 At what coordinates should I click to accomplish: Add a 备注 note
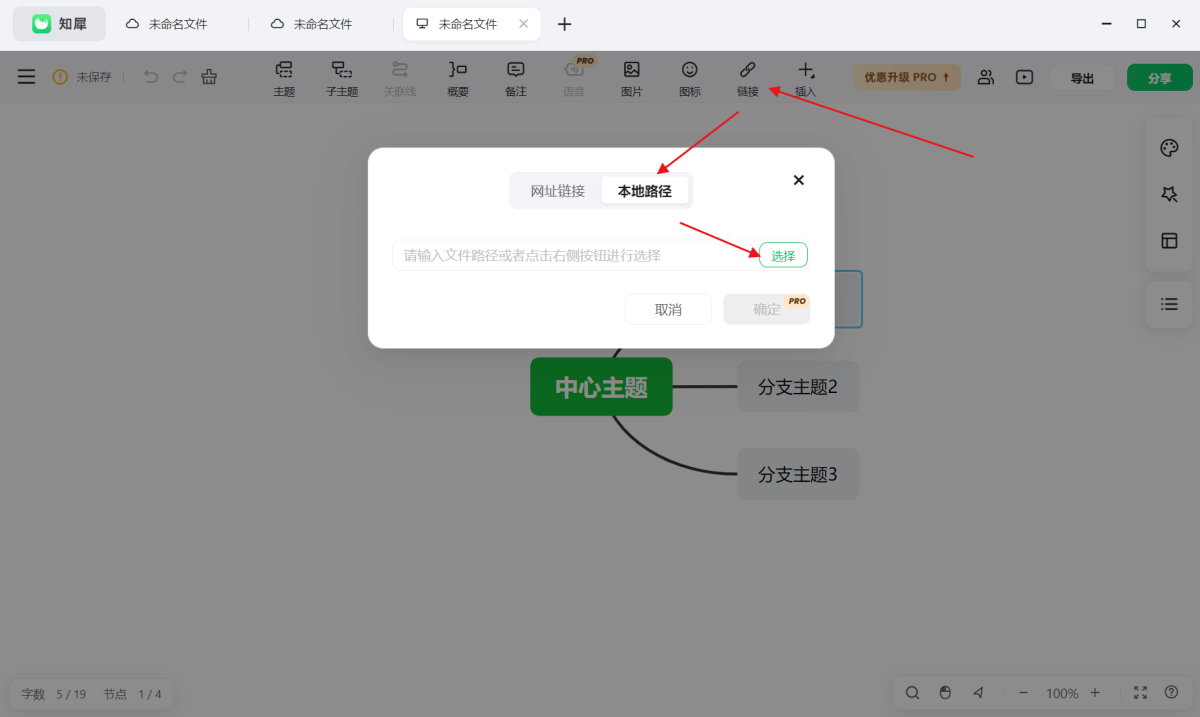[x=516, y=79]
